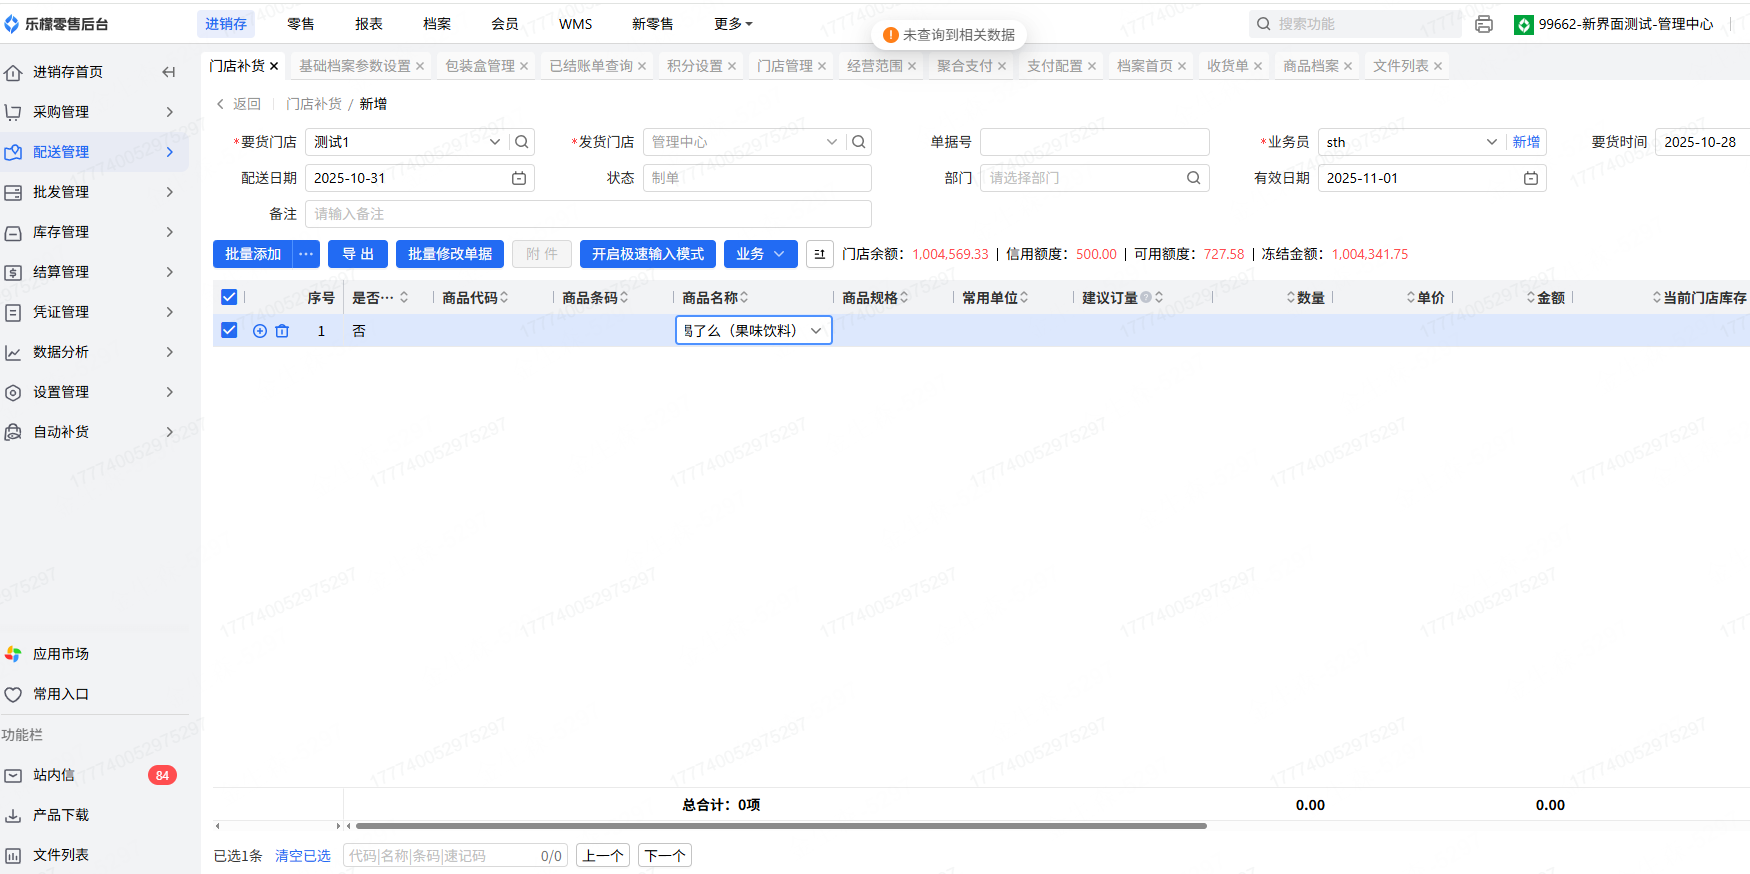This screenshot has height=874, width=1750.
Task: Uncheck the checkbox for row 1
Action: click(x=229, y=330)
